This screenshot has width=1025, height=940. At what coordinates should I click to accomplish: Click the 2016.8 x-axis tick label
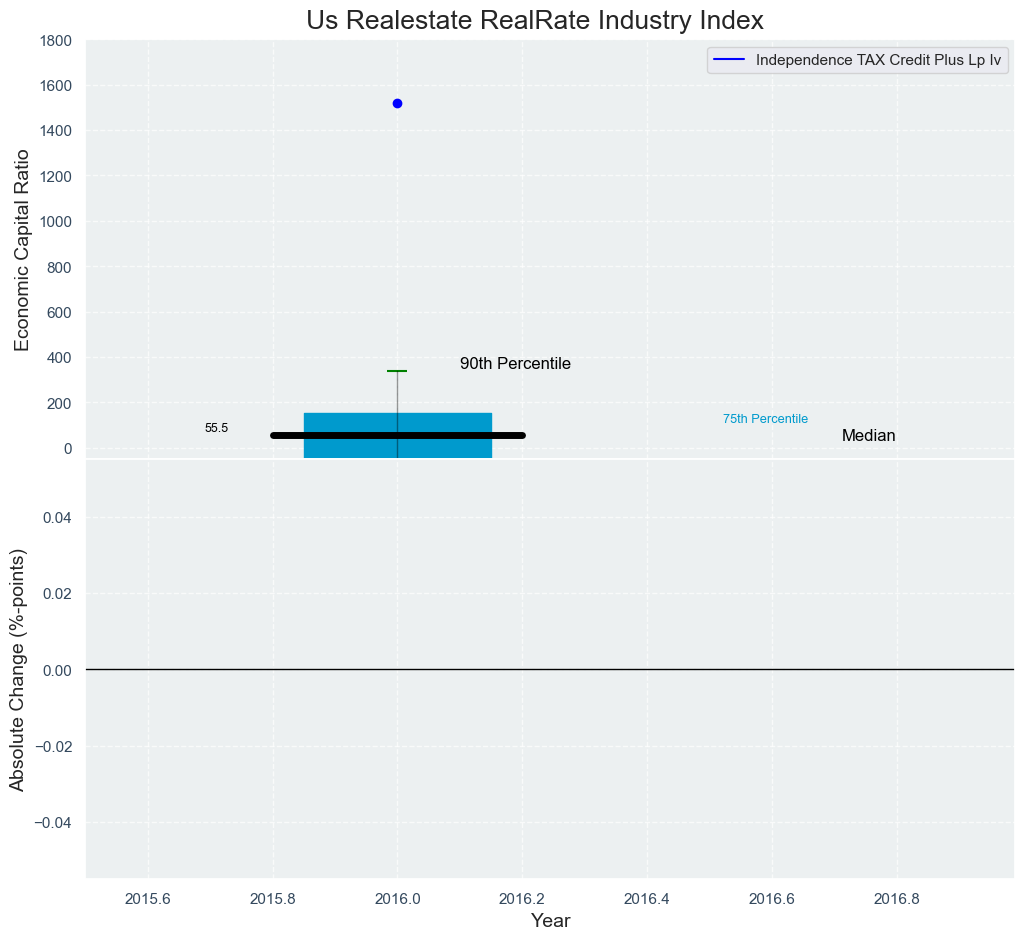pos(897,897)
